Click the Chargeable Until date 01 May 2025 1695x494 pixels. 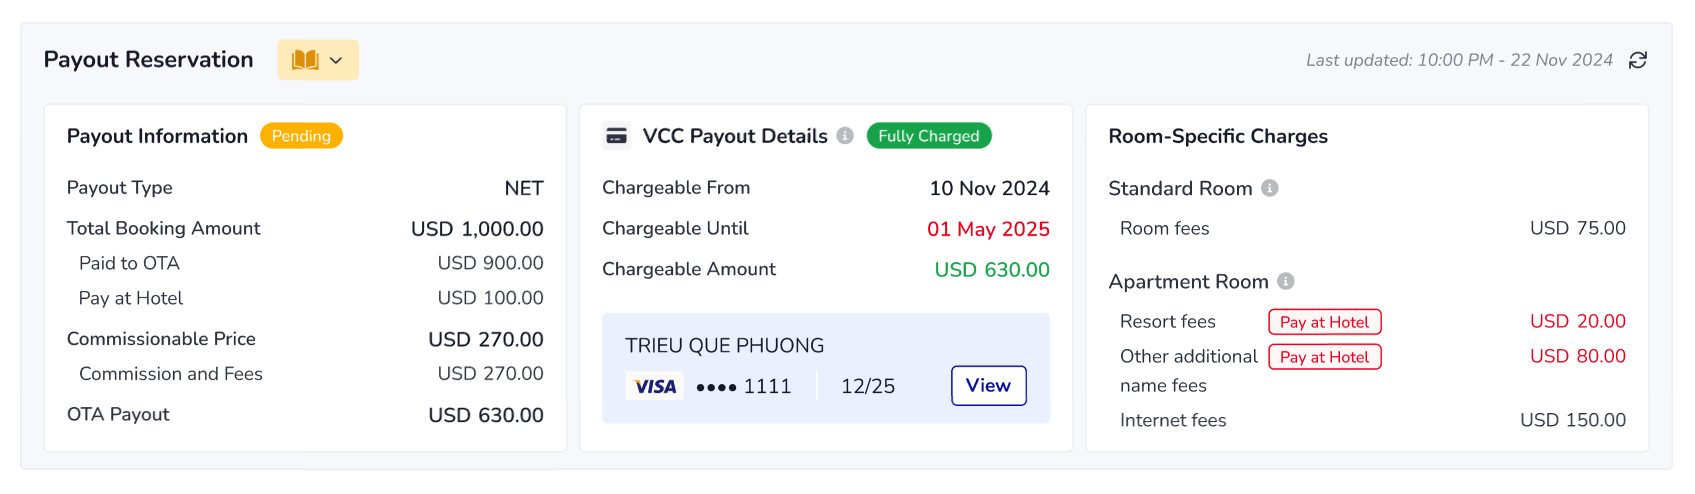988,229
